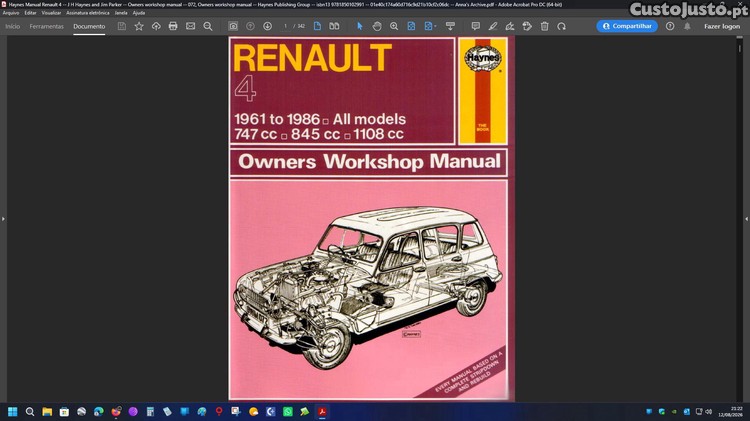Click the Adobe Acrobat taskbar icon

point(322,411)
